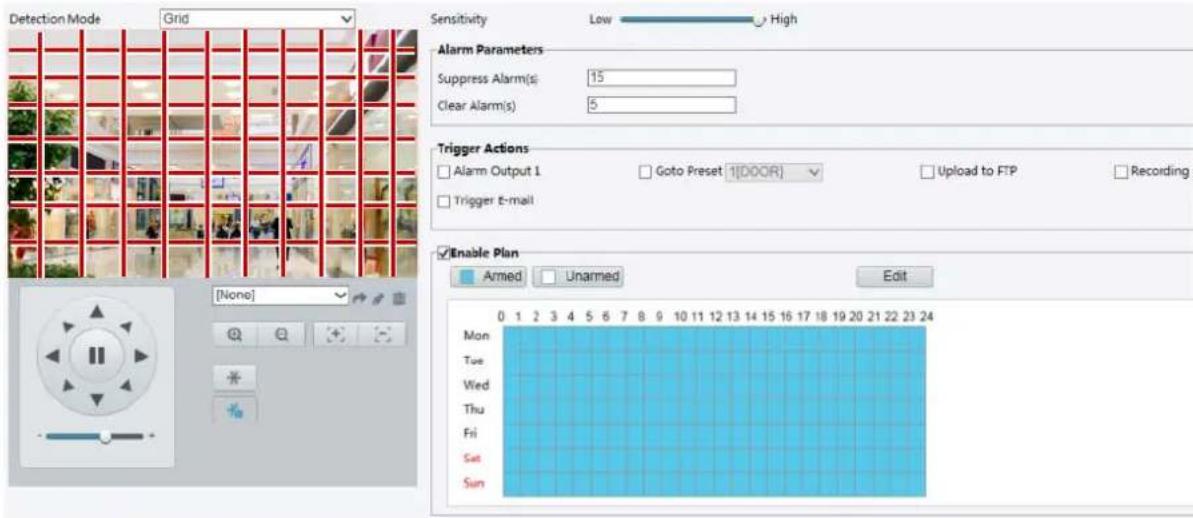Viewport: 1193px width, 518px height.
Task: Move camera down-right with diagonal PTZ arrow
Action: (x=127, y=386)
